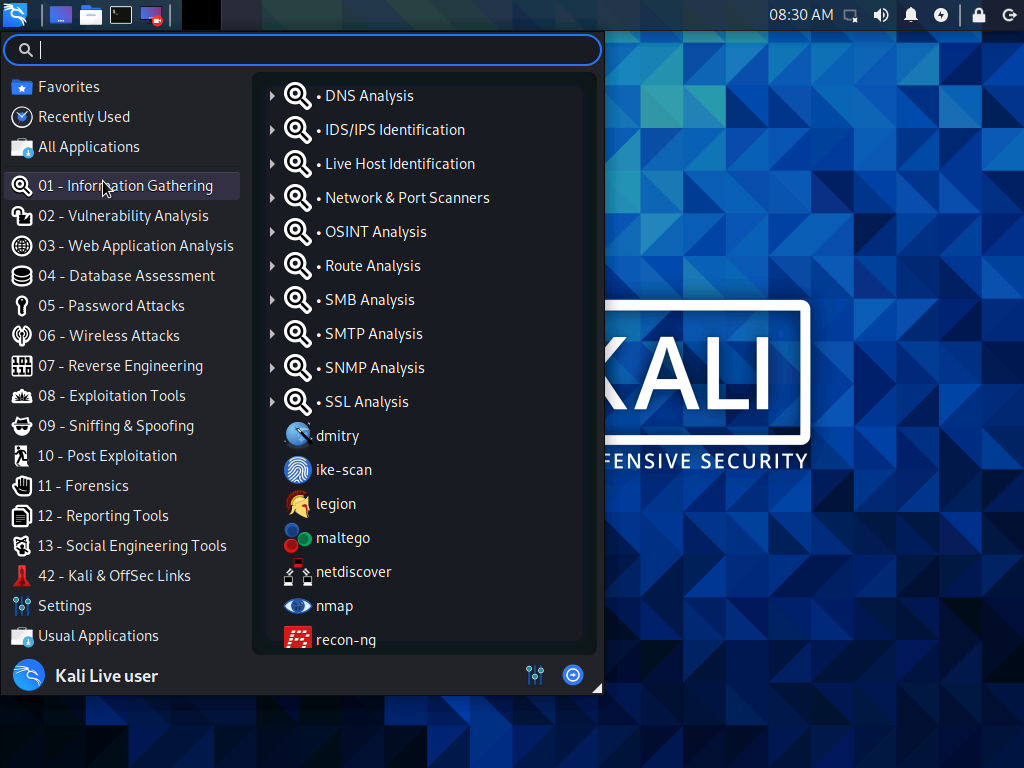Open the volume control in system tray
Viewport: 1024px width, 768px height.
click(881, 15)
